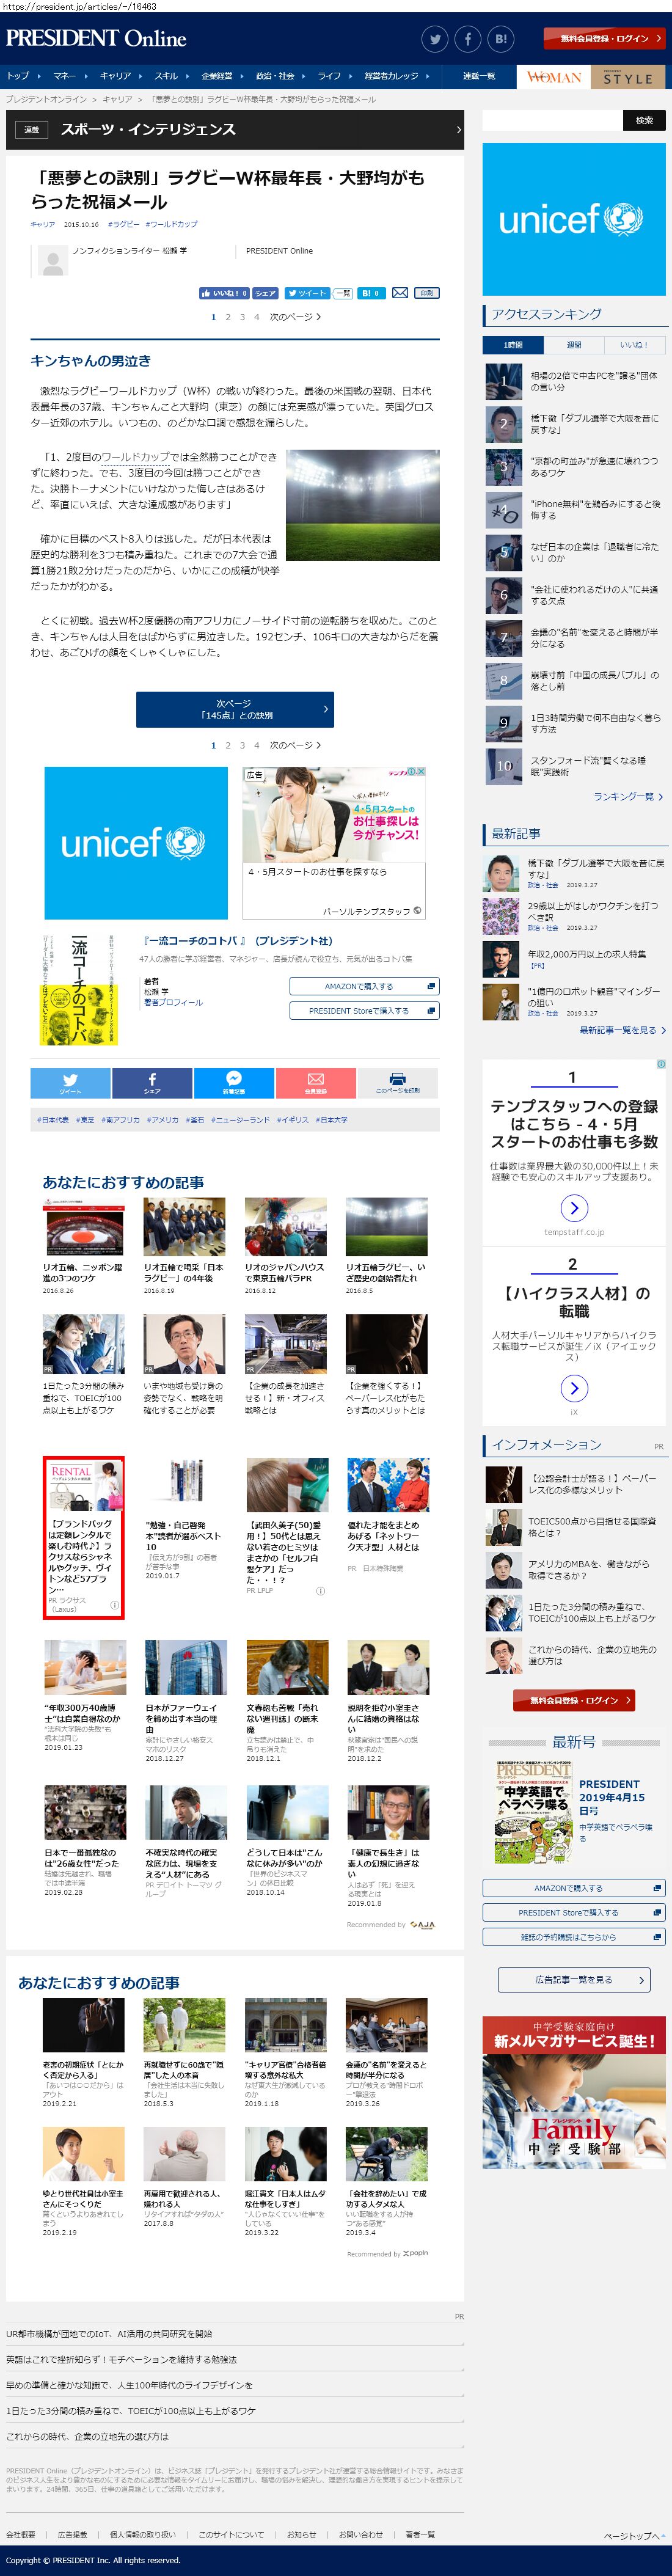Go to page 2 in the top pagination
The image size is (672, 2576).
[x=228, y=317]
